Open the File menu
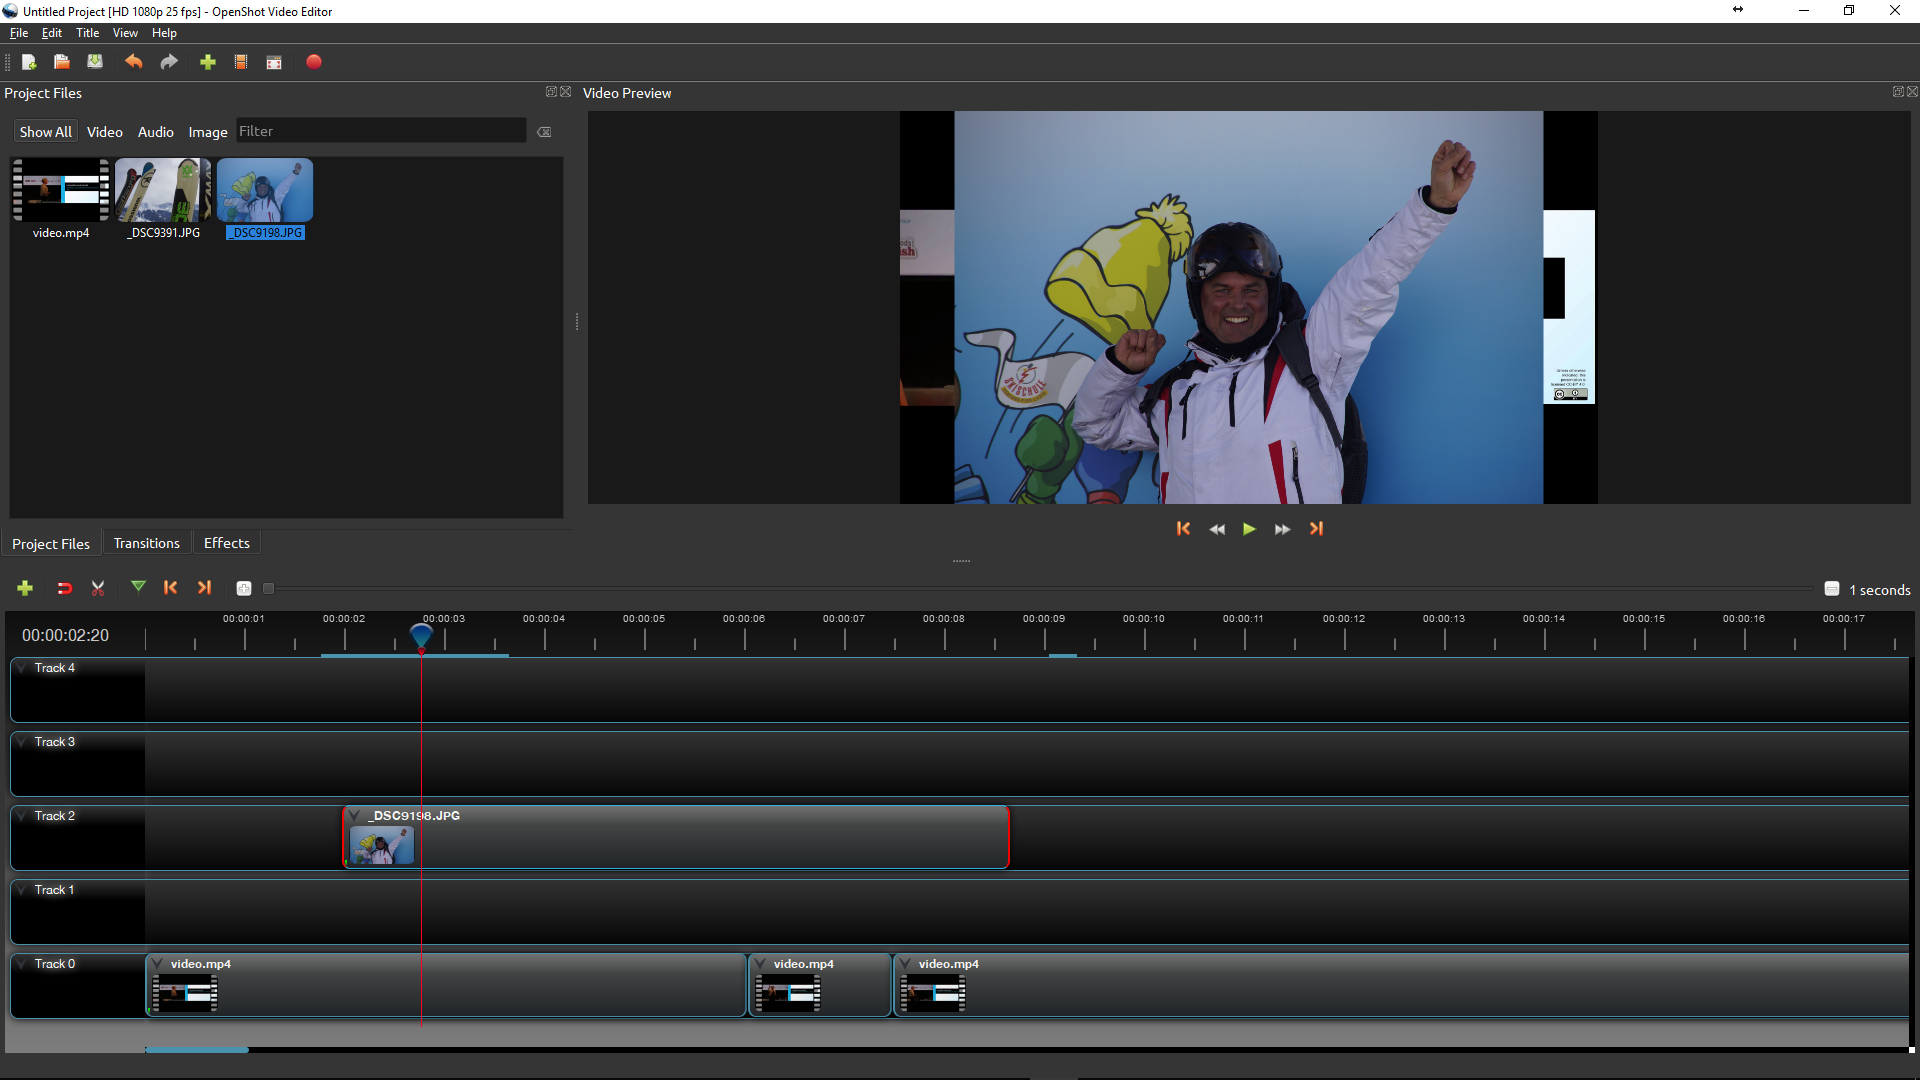The width and height of the screenshot is (1920, 1080). (x=20, y=32)
